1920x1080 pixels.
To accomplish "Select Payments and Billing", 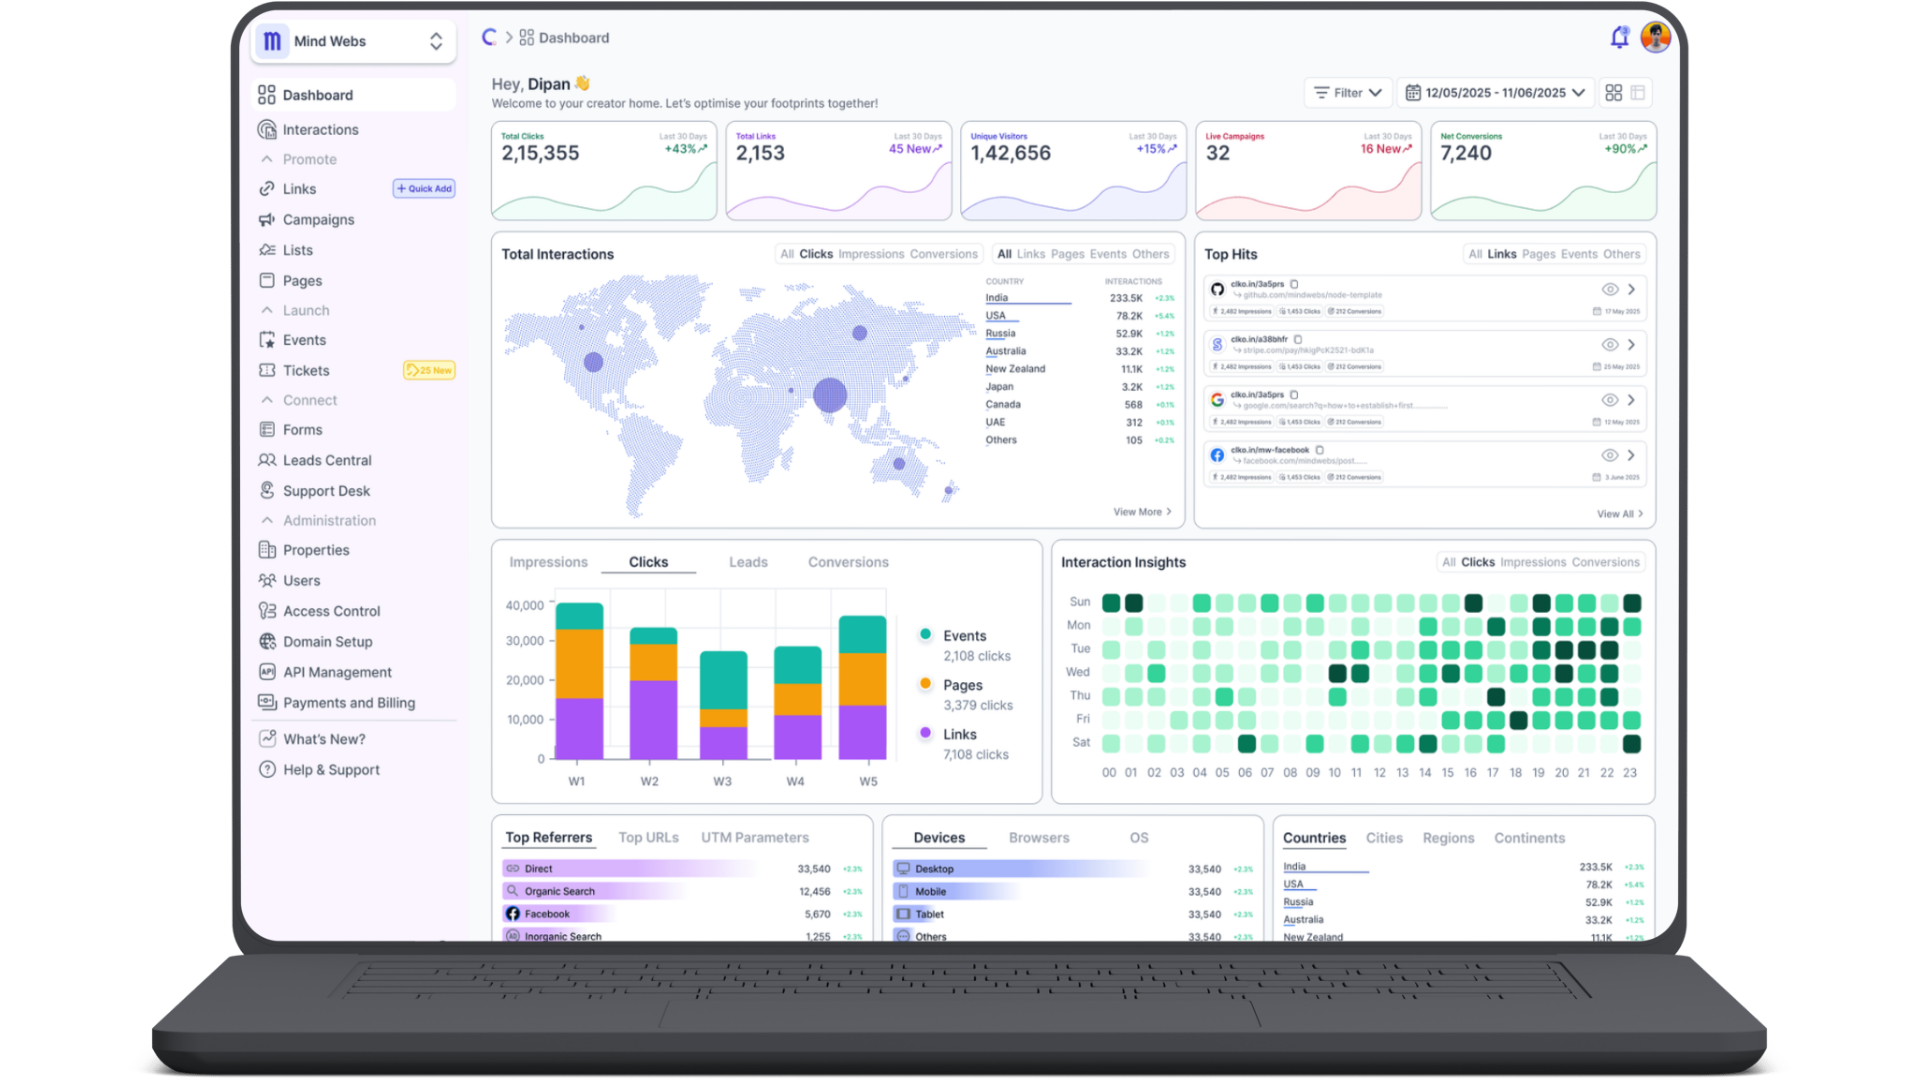I will [348, 703].
